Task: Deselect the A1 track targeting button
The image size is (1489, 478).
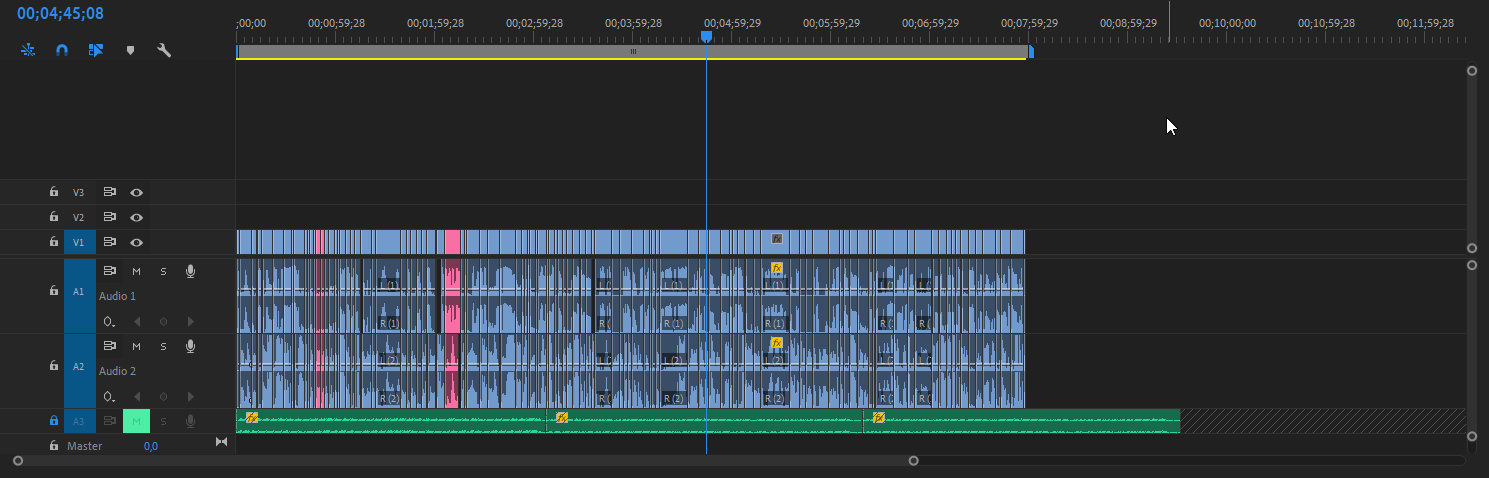Action: [x=79, y=291]
